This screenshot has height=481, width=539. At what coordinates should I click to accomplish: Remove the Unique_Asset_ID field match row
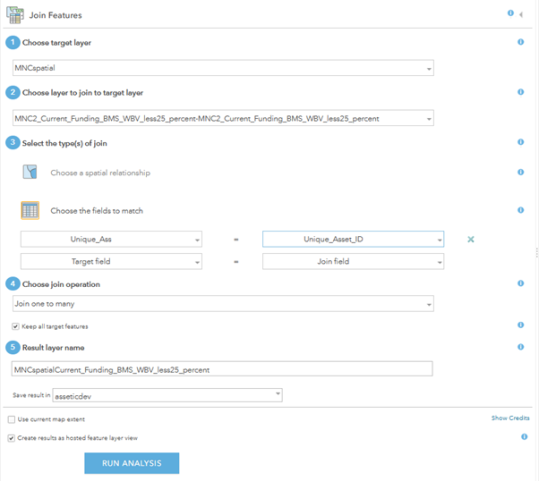tap(471, 239)
